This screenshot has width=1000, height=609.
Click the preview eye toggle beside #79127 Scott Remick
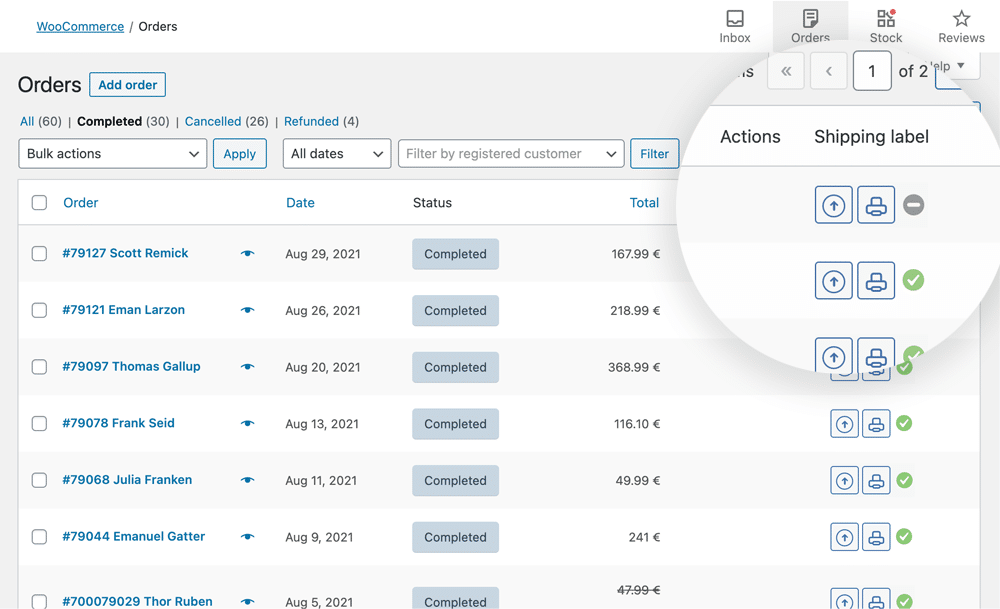point(246,254)
